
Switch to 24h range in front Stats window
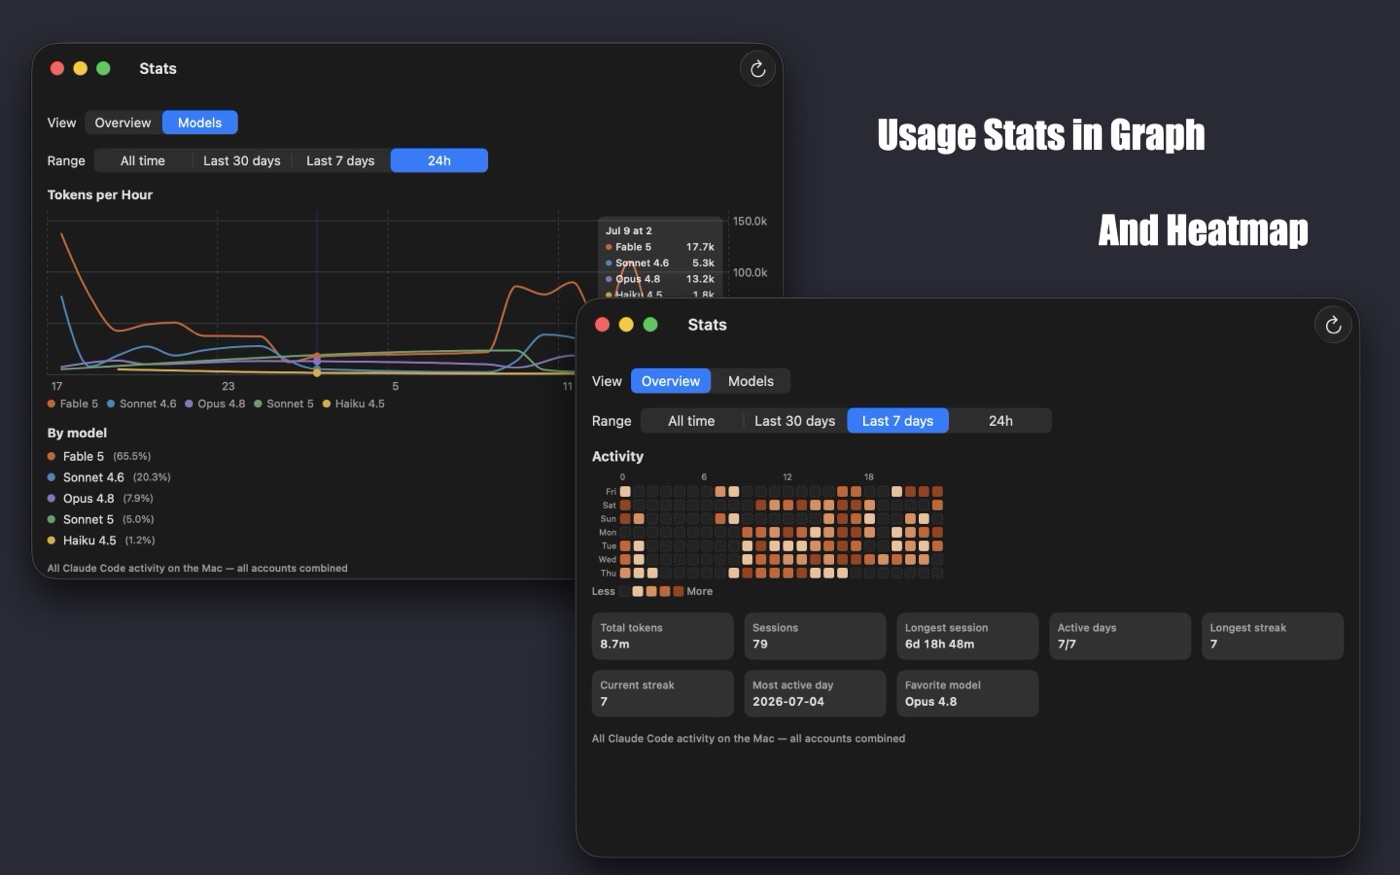[x=1001, y=421]
